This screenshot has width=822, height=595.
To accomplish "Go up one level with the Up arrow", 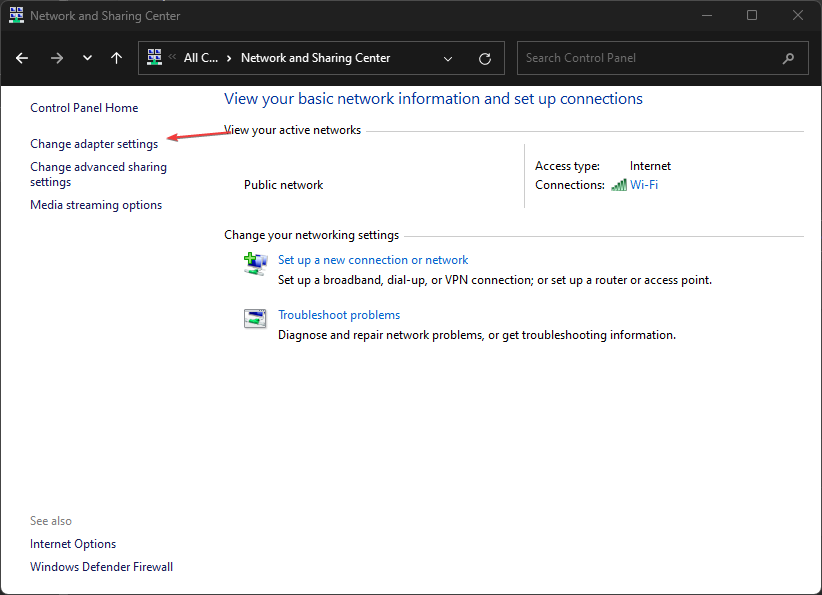I will 117,58.
